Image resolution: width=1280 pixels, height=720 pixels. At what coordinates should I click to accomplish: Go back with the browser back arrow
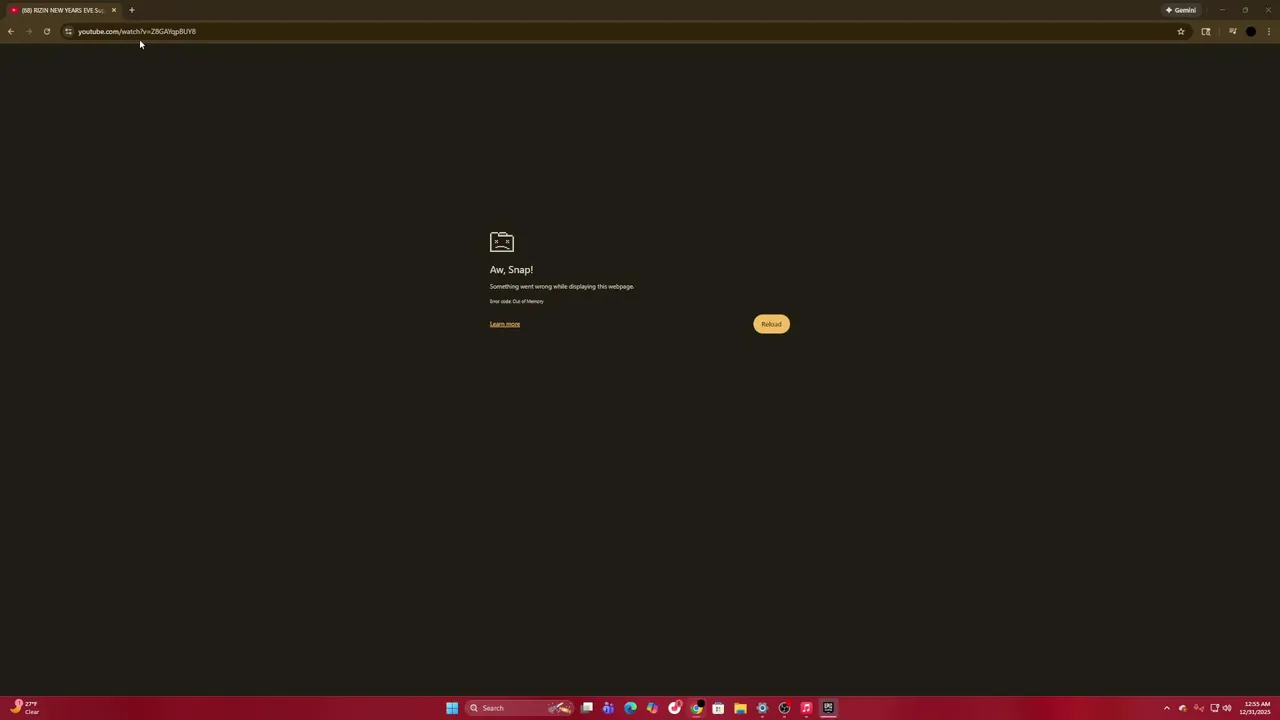click(x=11, y=31)
